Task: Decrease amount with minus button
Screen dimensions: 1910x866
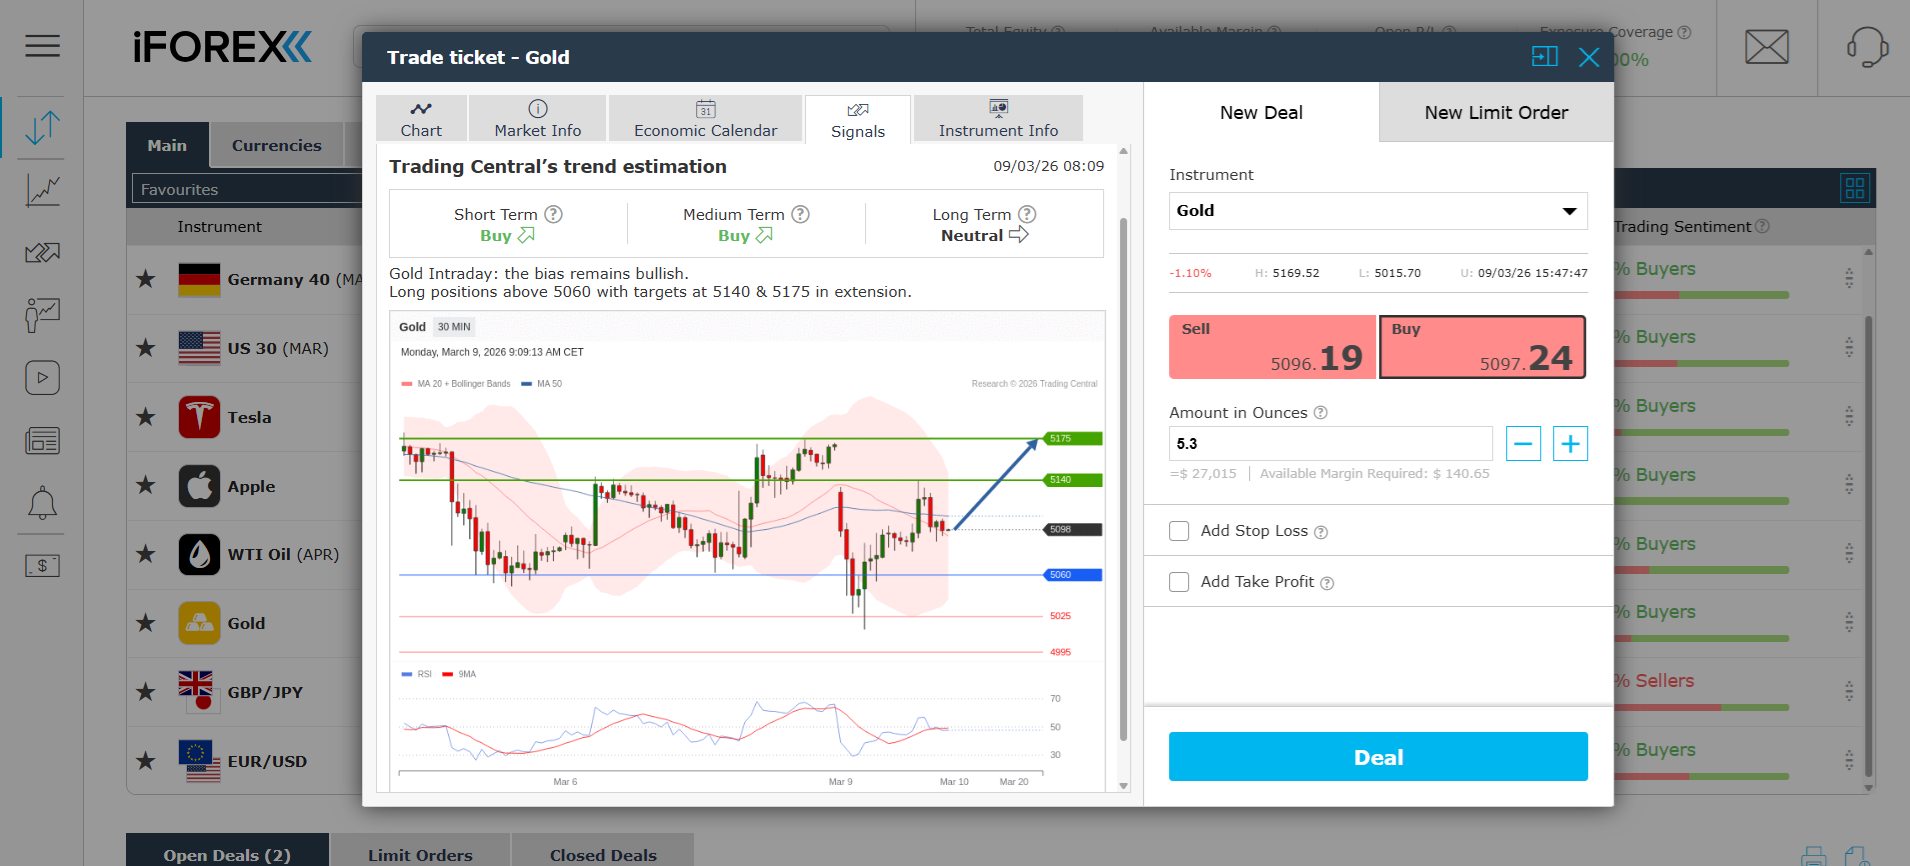Action: [1523, 444]
